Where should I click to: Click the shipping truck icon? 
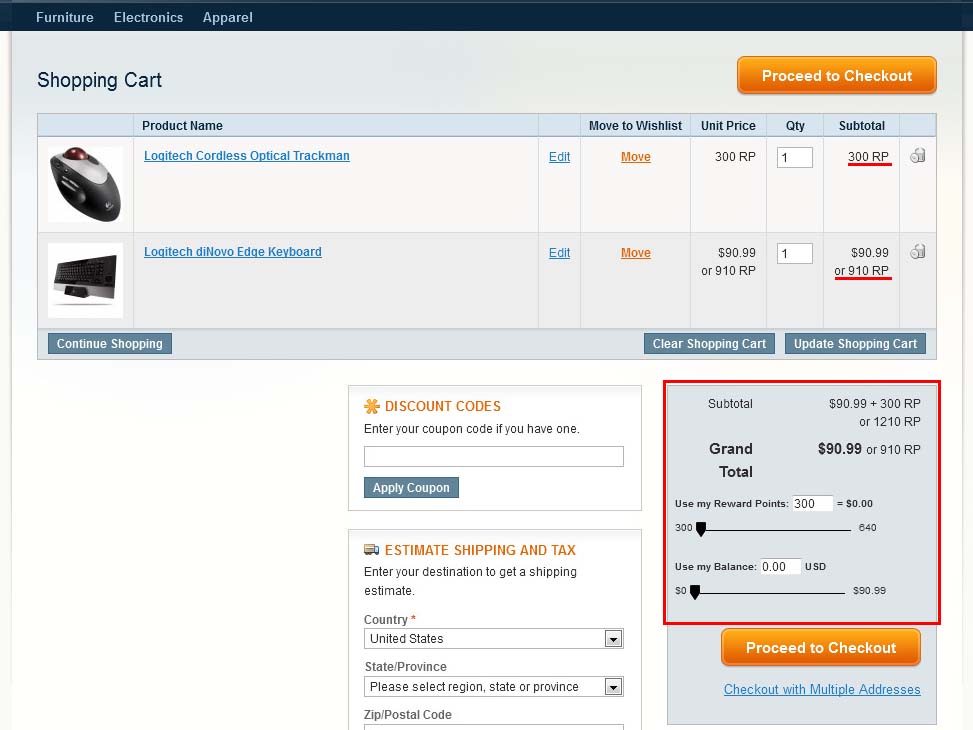371,550
